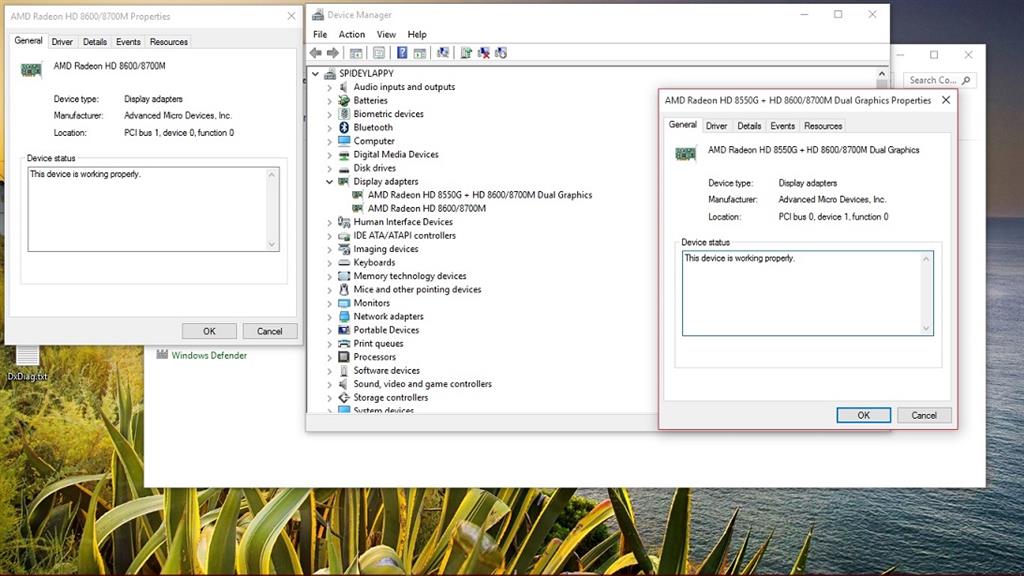The image size is (1024, 576).
Task: Switch to Resources tab in Dual Graphics Properties
Action: point(823,126)
